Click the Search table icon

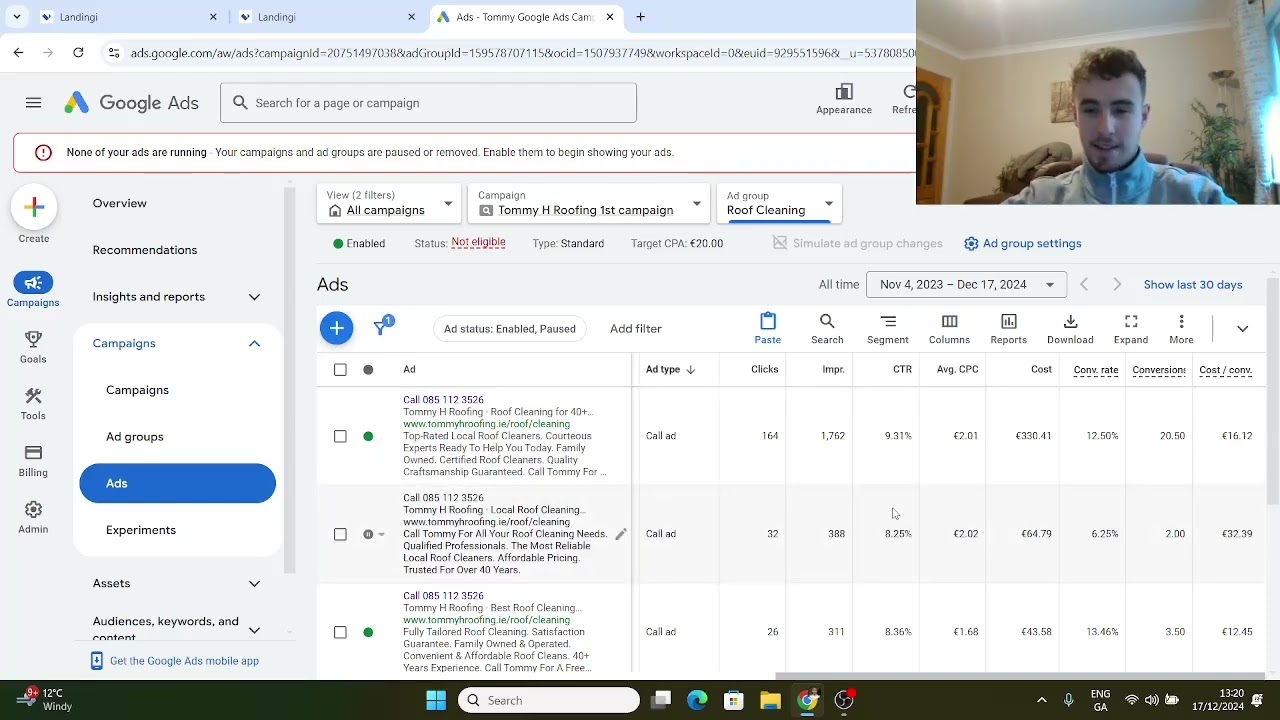pos(827,328)
